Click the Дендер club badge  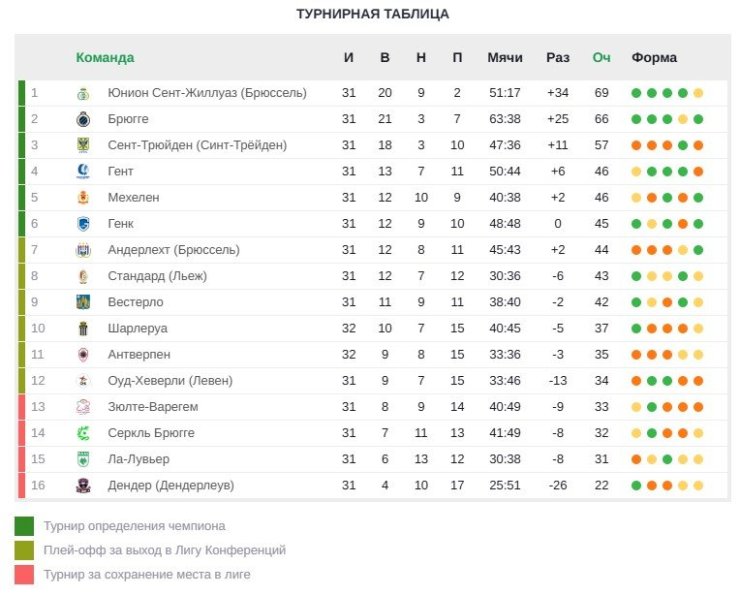[x=83, y=486]
